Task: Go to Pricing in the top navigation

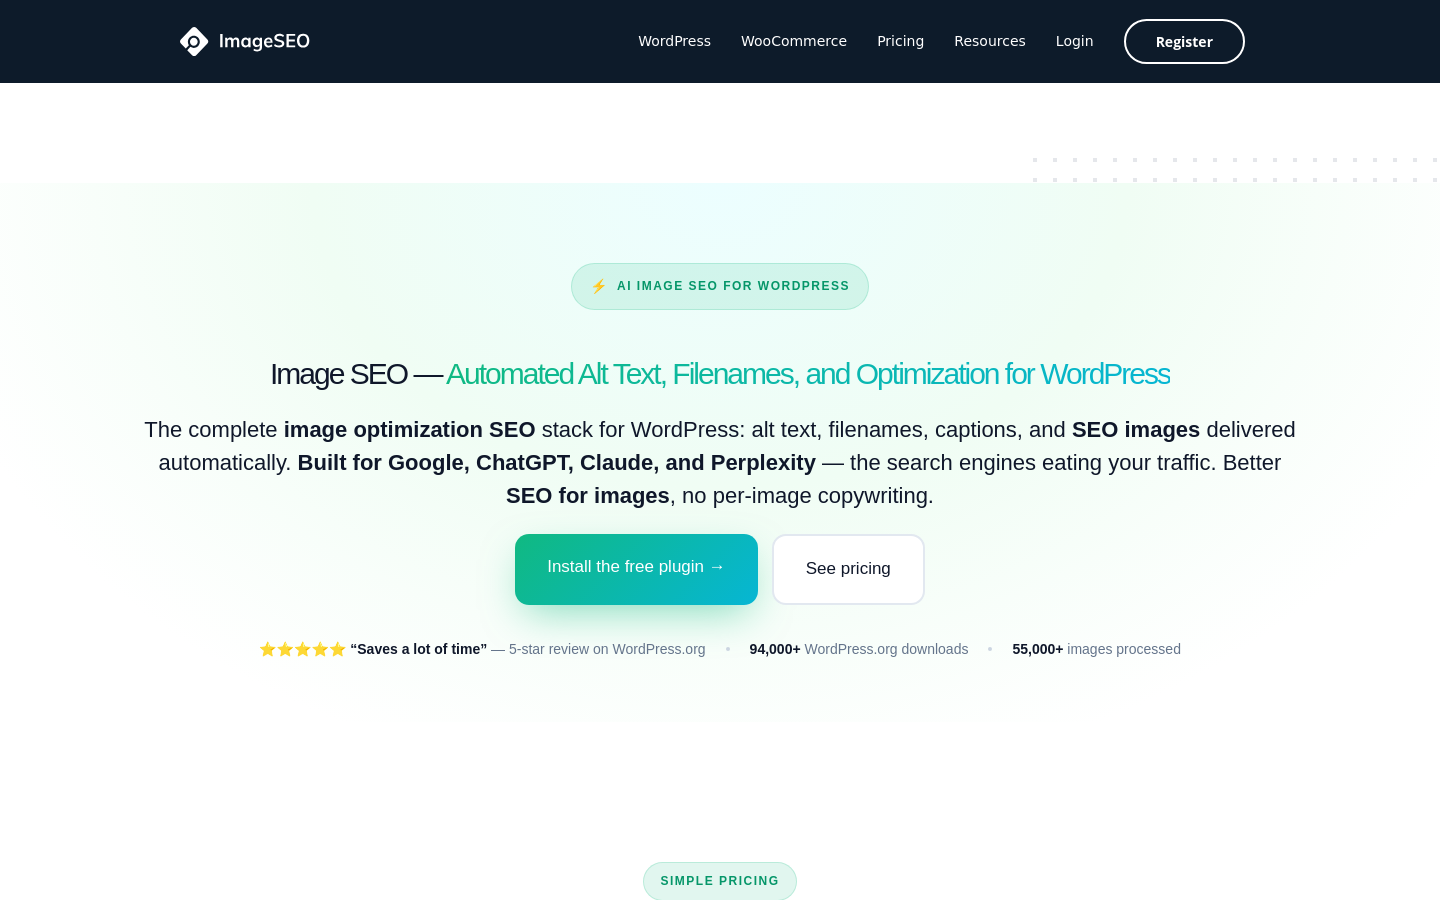Action: [x=901, y=41]
